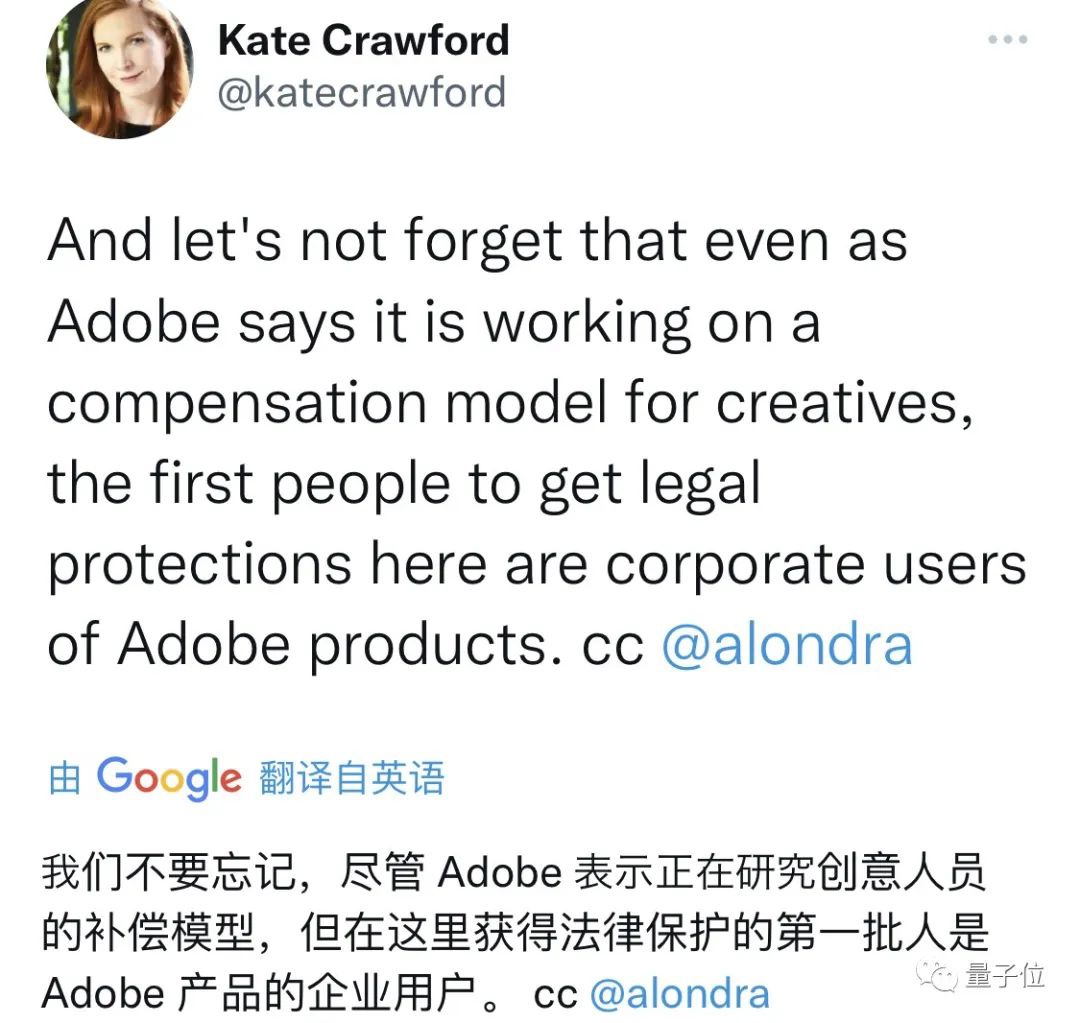Click the 翻译自英语 translation label
The image size is (1080, 1023).
(352, 778)
